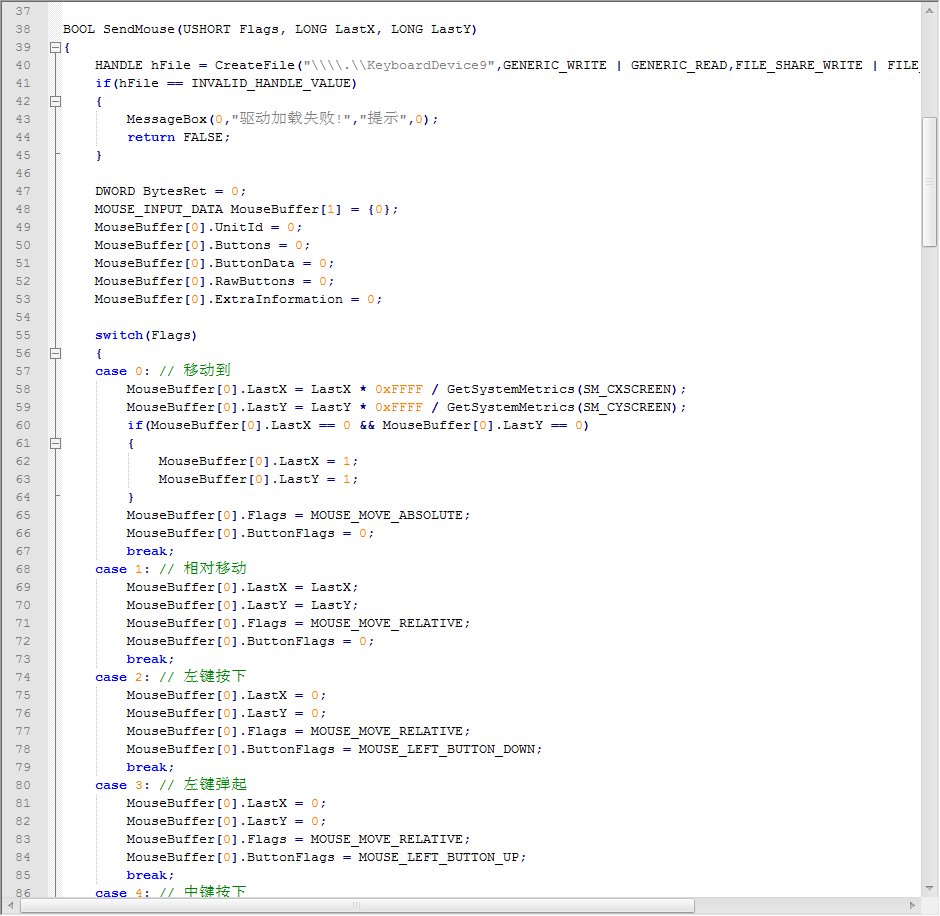Click the horizontal scrollbar thumb
940x916 pixels.
pyautogui.click(x=357, y=906)
